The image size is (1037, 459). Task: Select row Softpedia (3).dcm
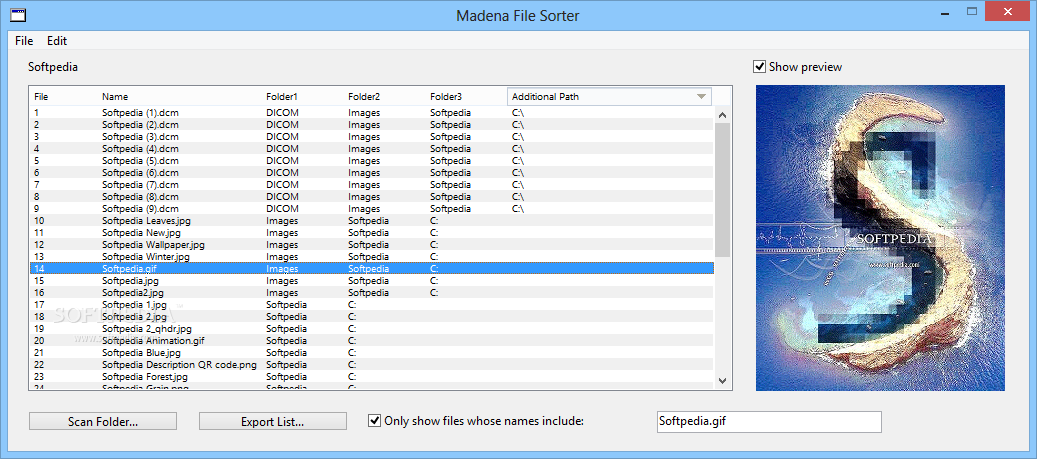372,136
